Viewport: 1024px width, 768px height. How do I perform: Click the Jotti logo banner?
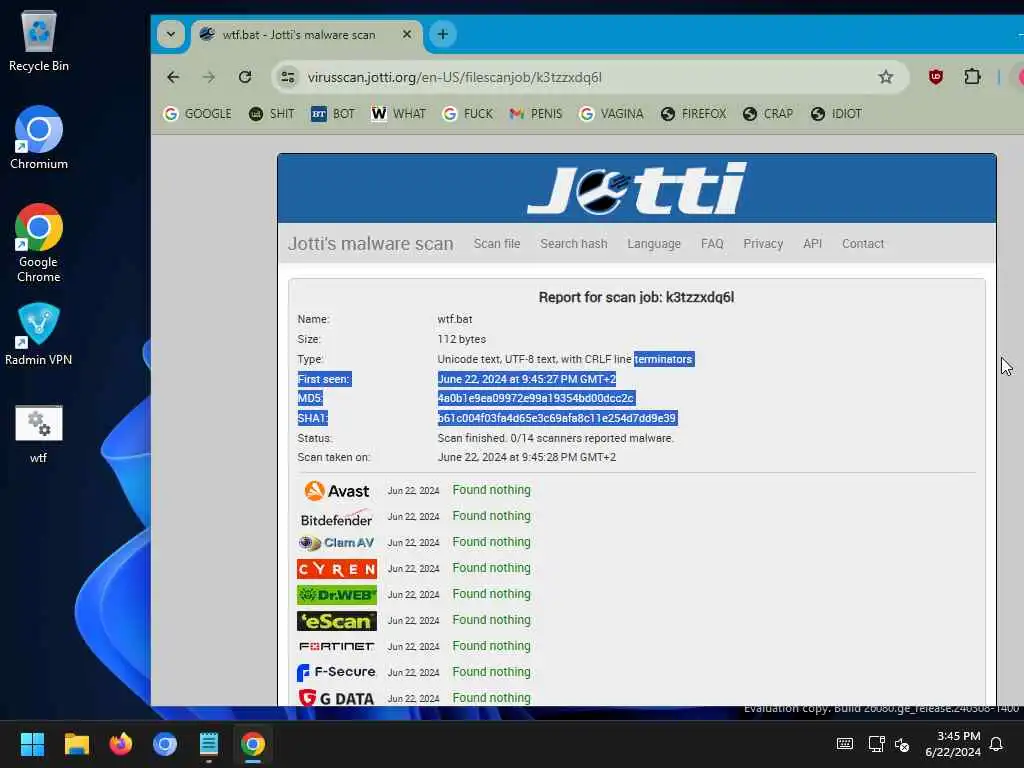tap(637, 189)
